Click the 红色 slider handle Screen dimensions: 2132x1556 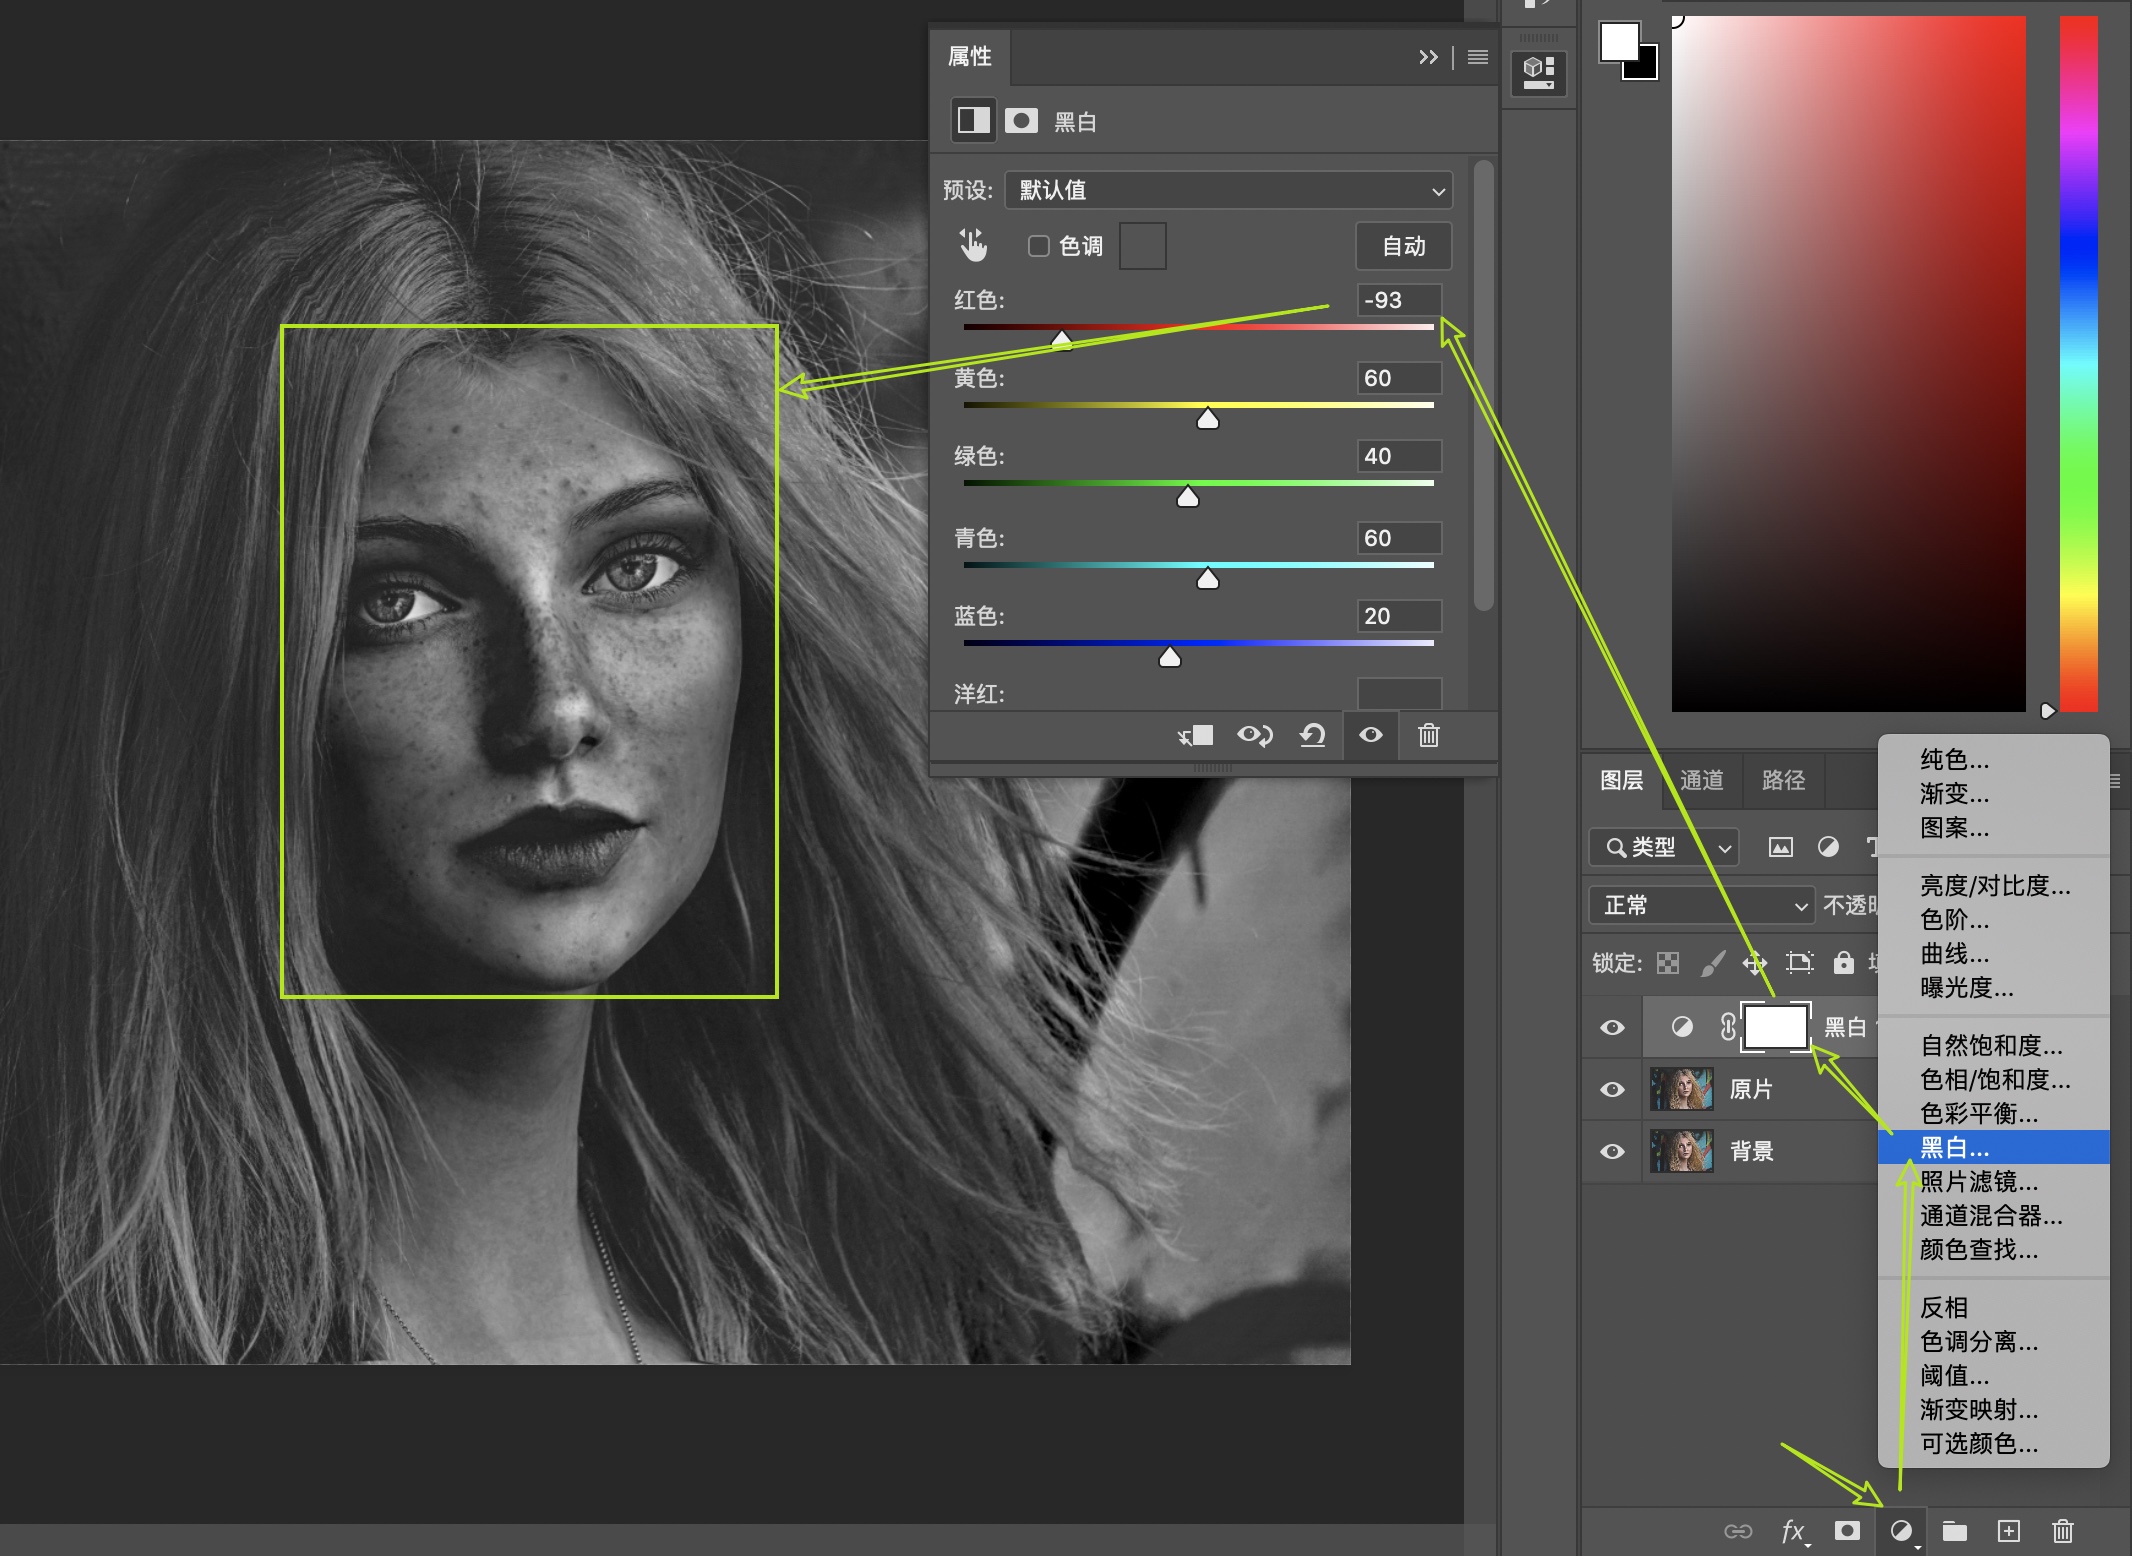(1062, 341)
